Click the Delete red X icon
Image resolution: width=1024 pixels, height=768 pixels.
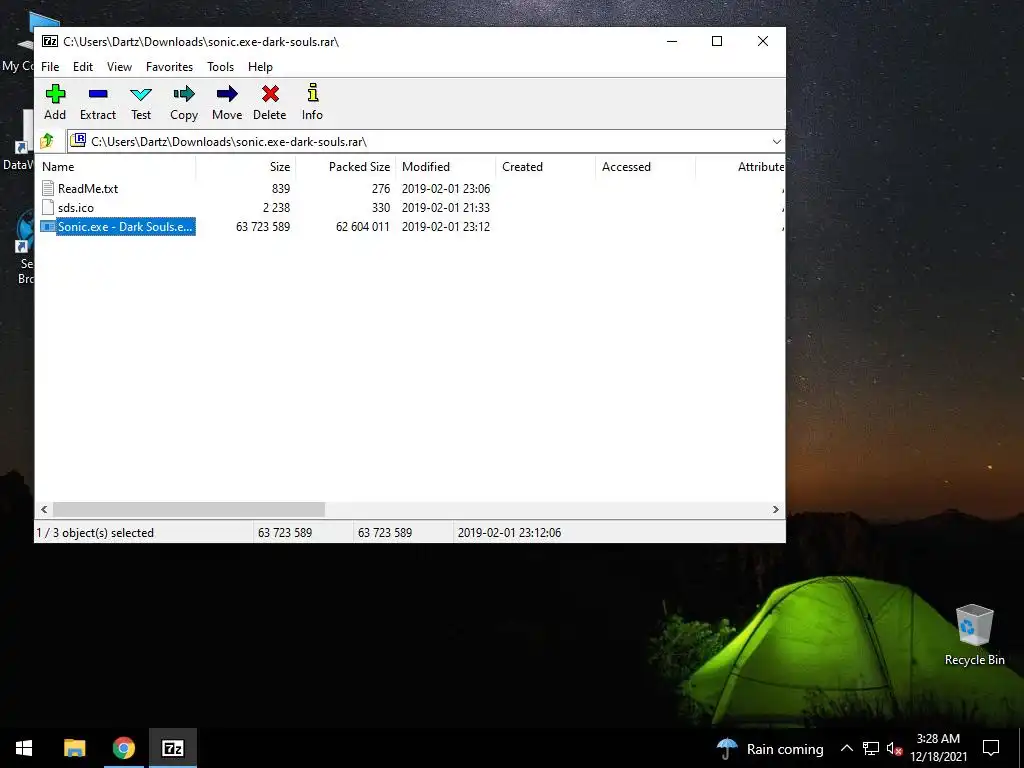[x=270, y=94]
